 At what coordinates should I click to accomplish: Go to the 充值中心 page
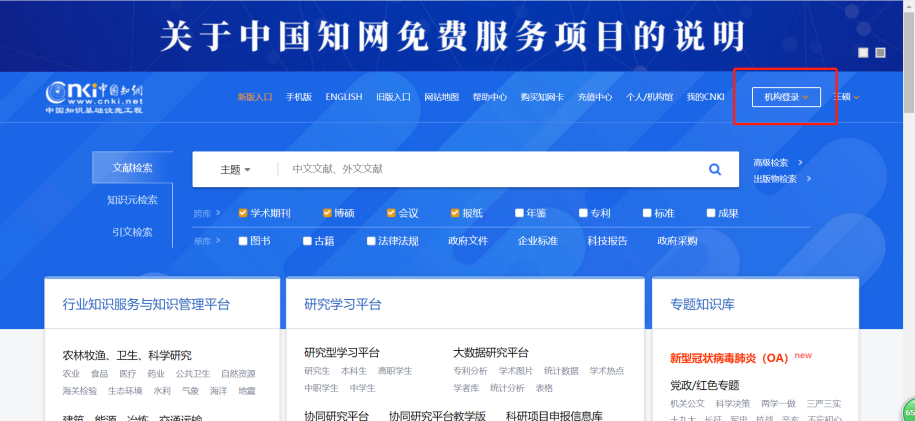coord(595,97)
